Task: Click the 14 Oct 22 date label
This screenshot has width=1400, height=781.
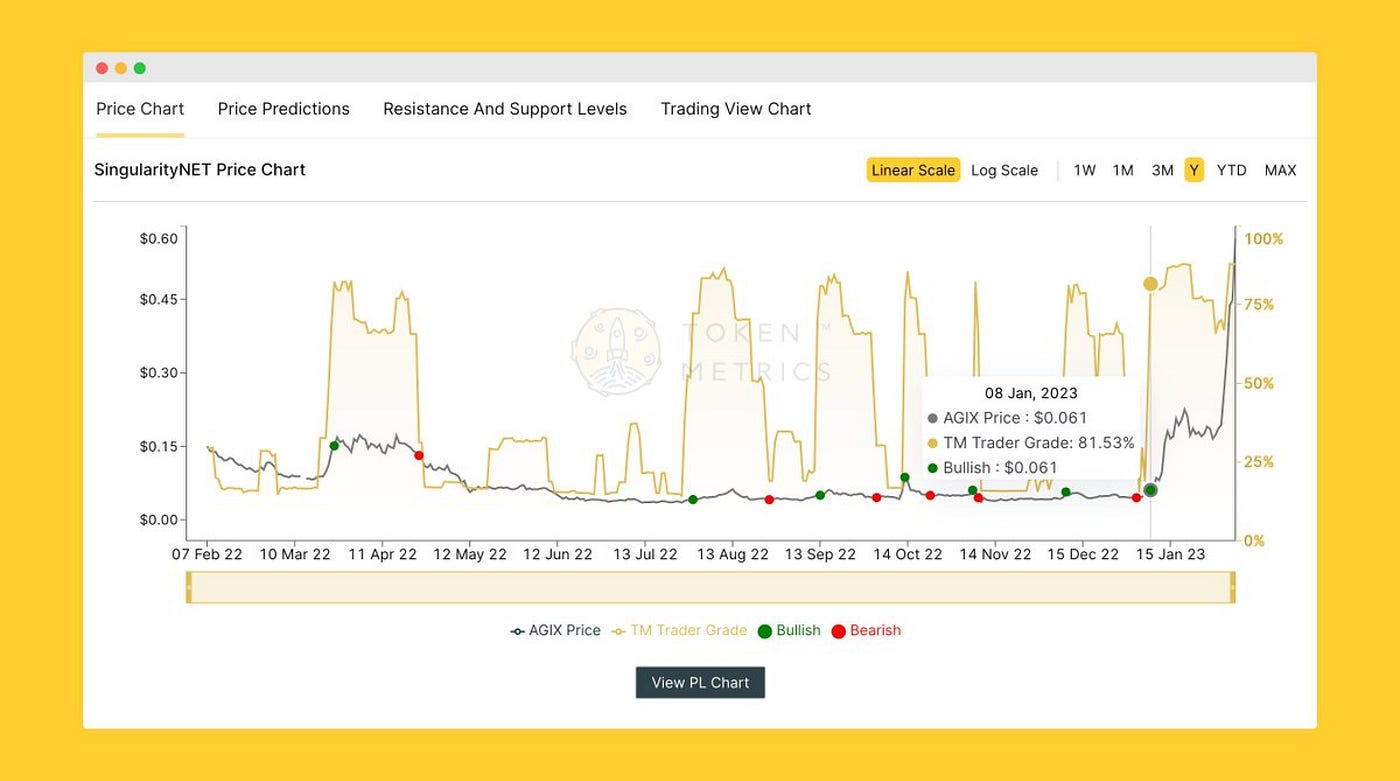Action: click(x=908, y=554)
